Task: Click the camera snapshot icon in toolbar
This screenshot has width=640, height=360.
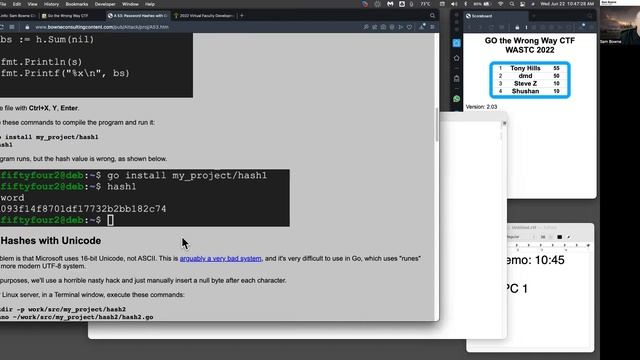Action: click(383, 27)
